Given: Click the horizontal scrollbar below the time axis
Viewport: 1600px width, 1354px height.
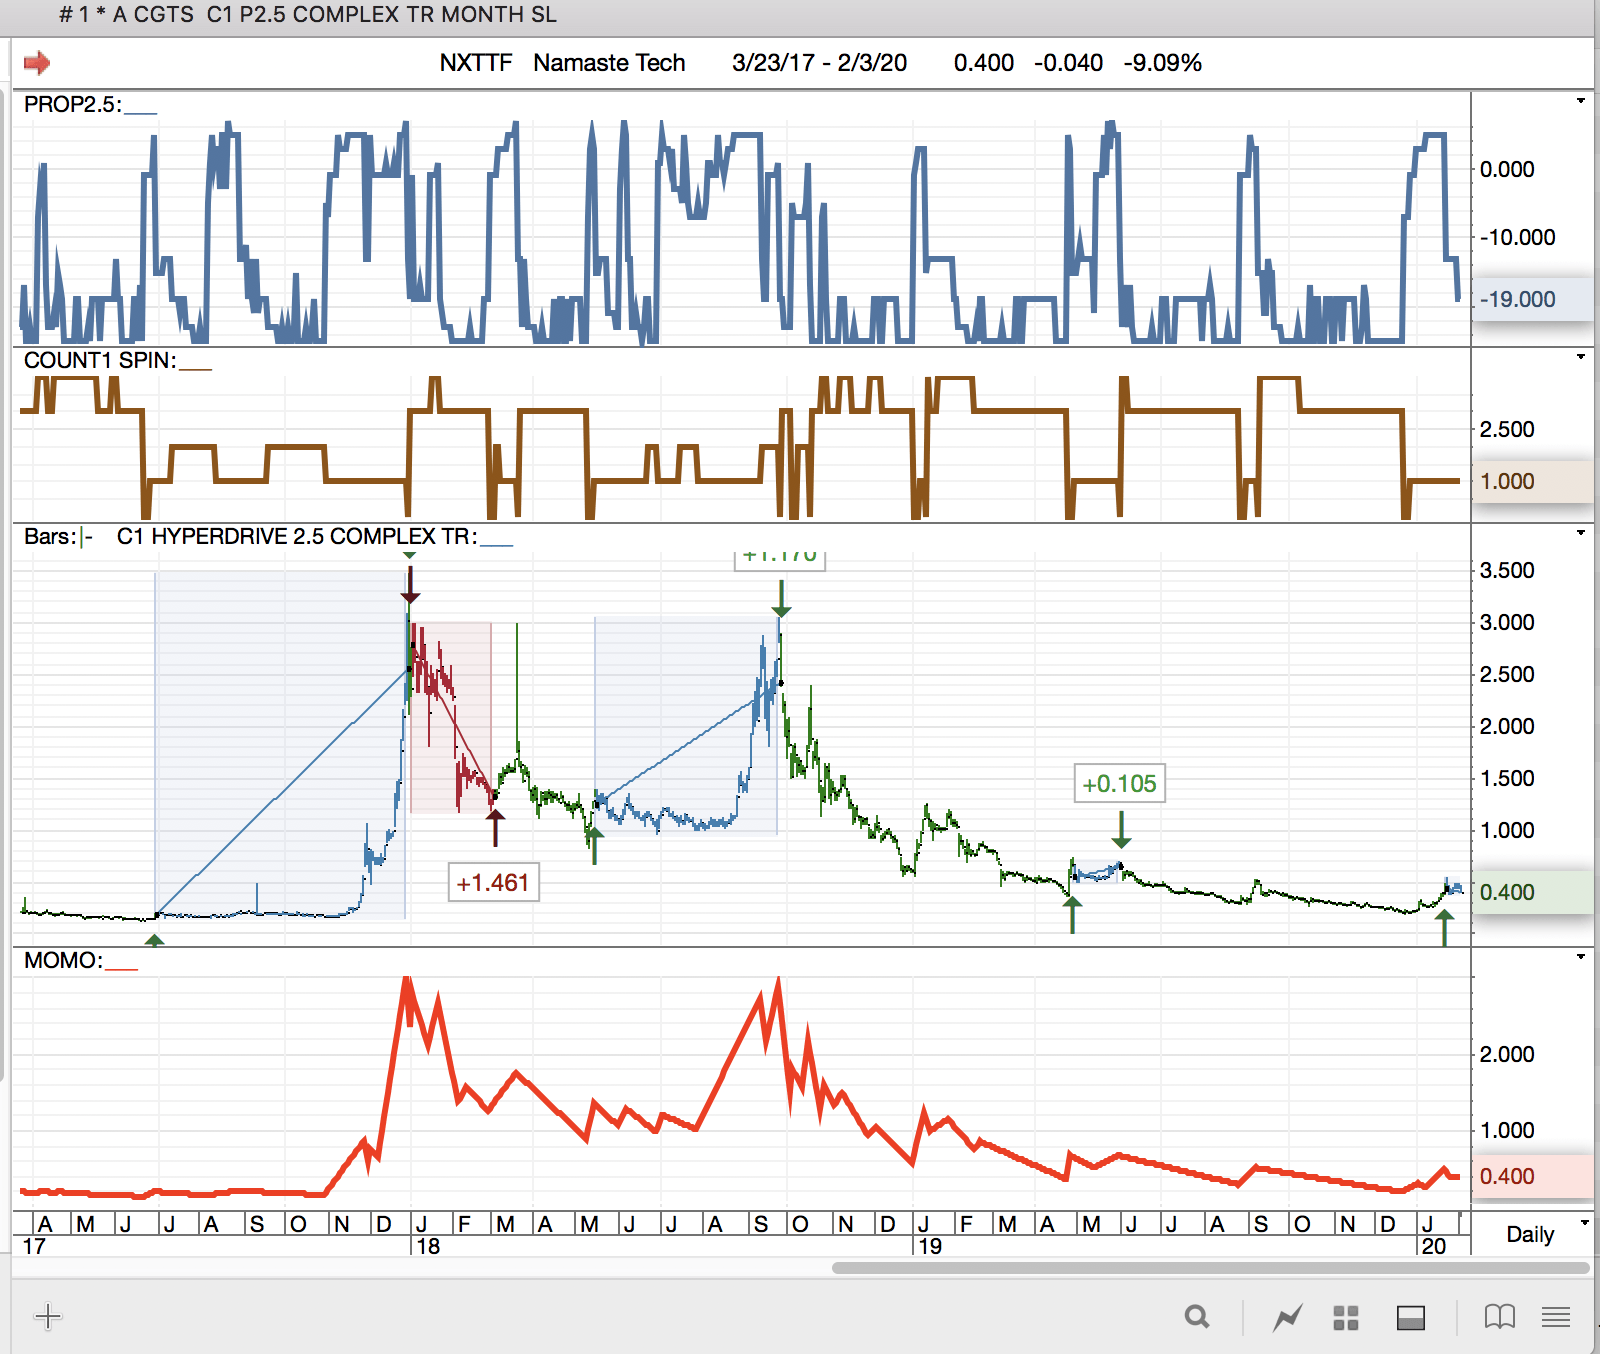Looking at the screenshot, I should (1210, 1268).
